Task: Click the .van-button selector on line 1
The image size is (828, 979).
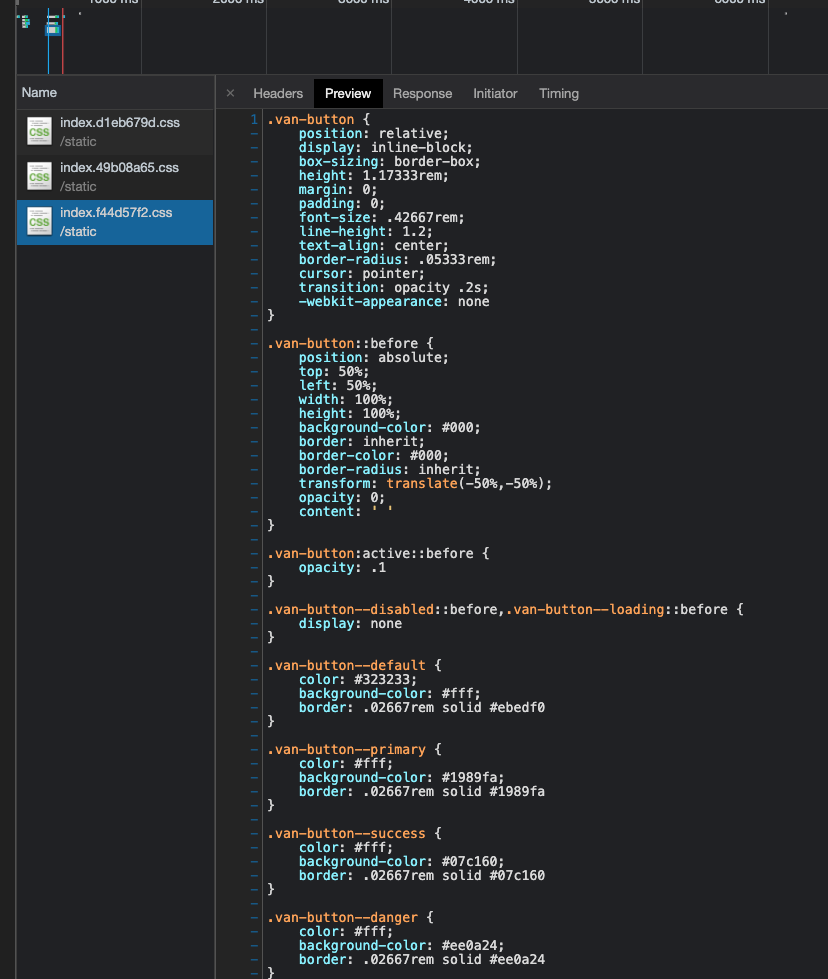Action: (x=310, y=119)
